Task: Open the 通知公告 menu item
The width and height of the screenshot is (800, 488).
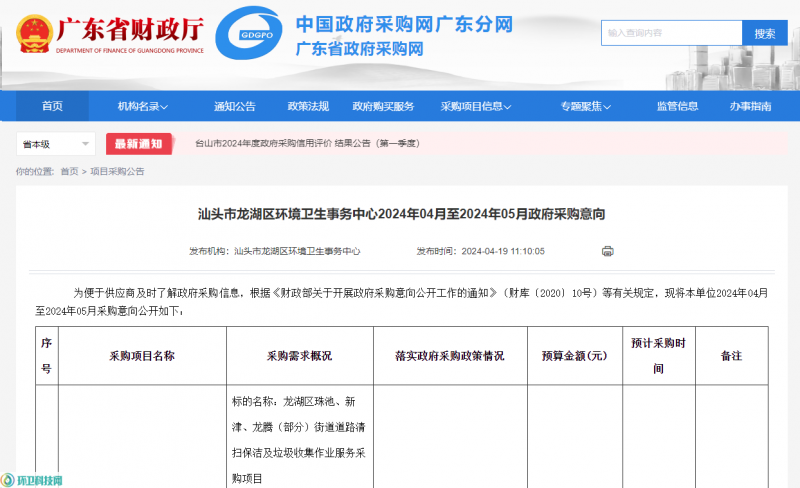Action: (x=234, y=106)
